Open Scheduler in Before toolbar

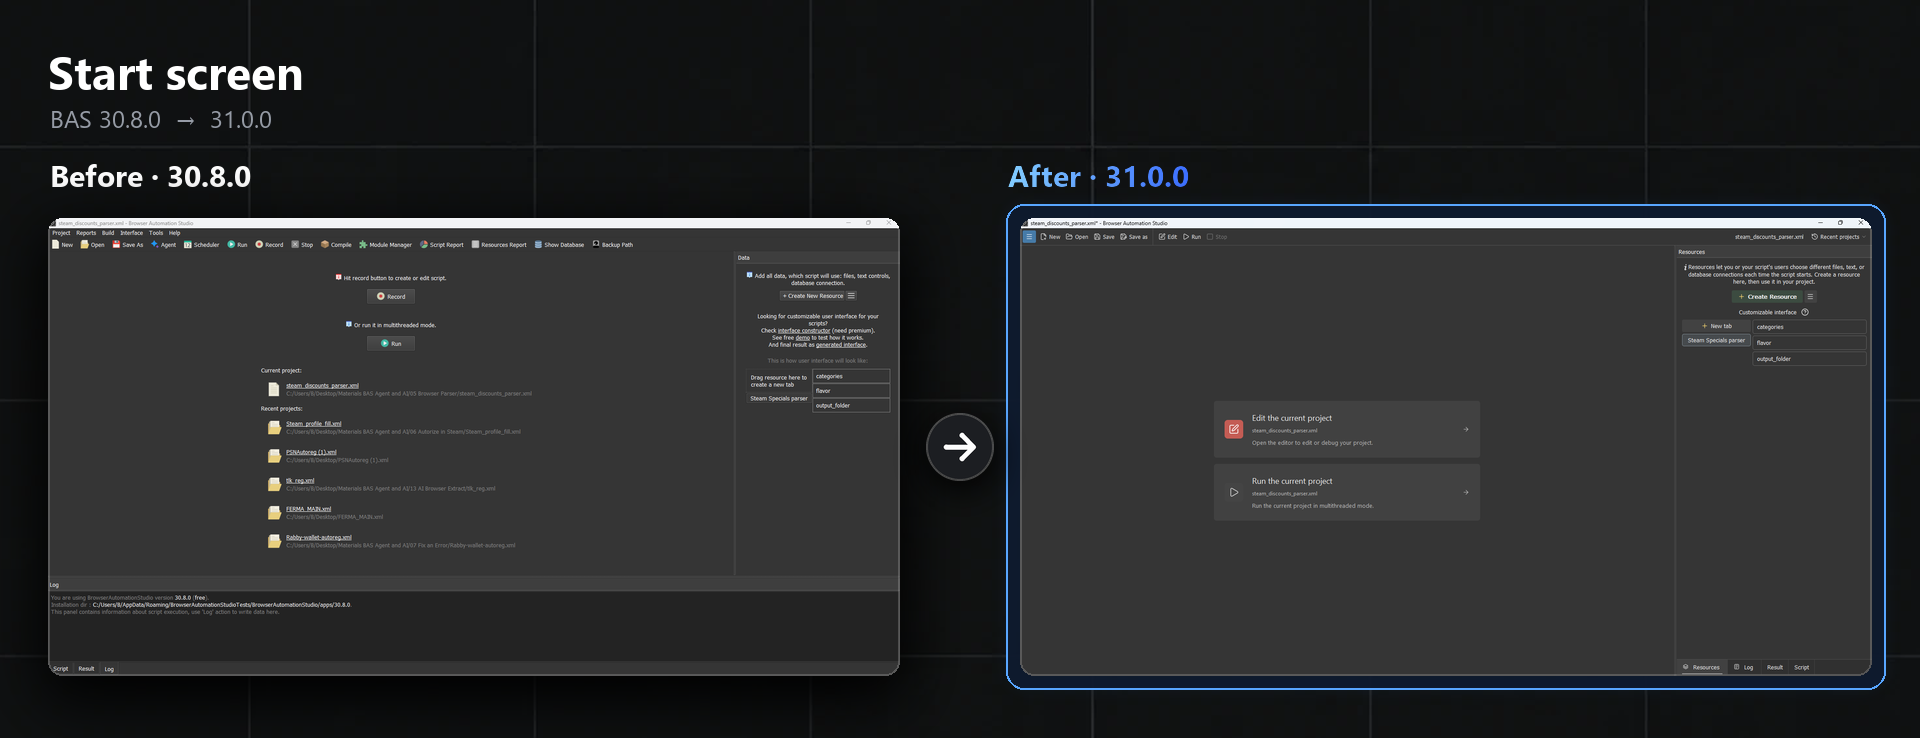(201, 244)
